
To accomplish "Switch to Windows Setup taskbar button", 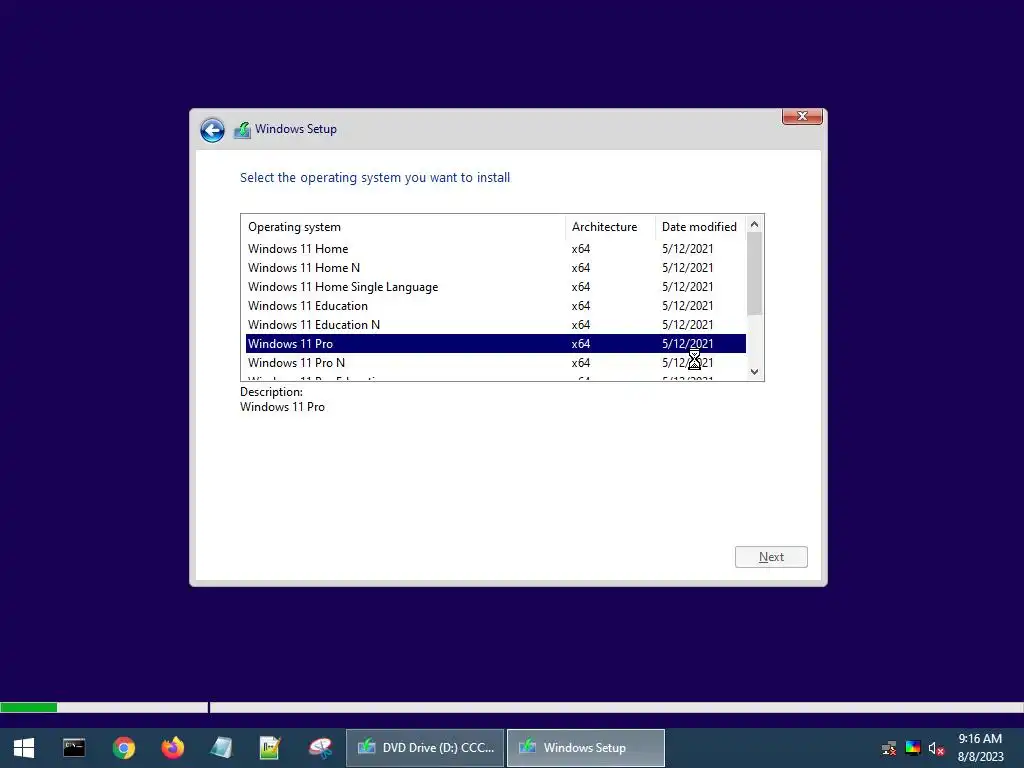I will (586, 748).
